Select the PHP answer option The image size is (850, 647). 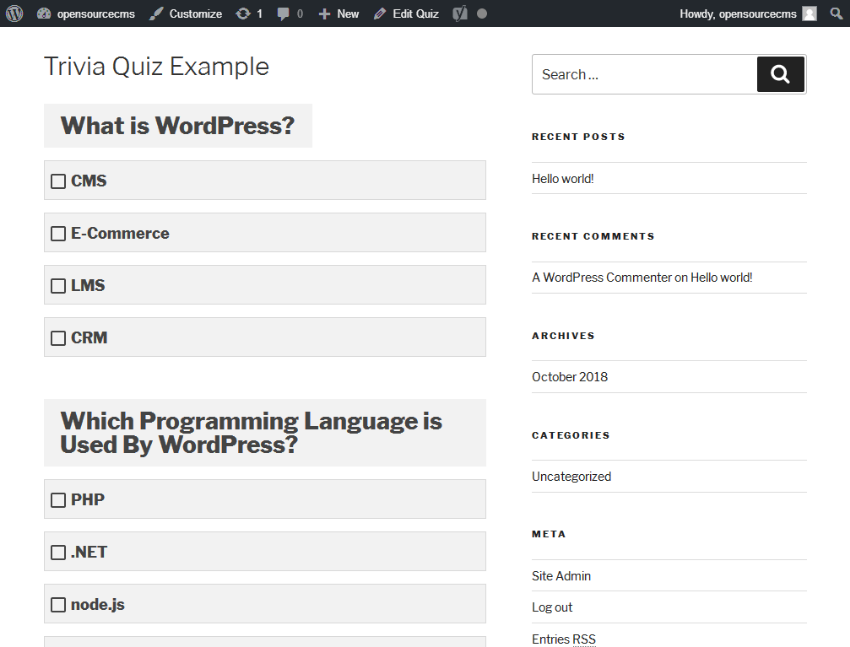pyautogui.click(x=58, y=499)
